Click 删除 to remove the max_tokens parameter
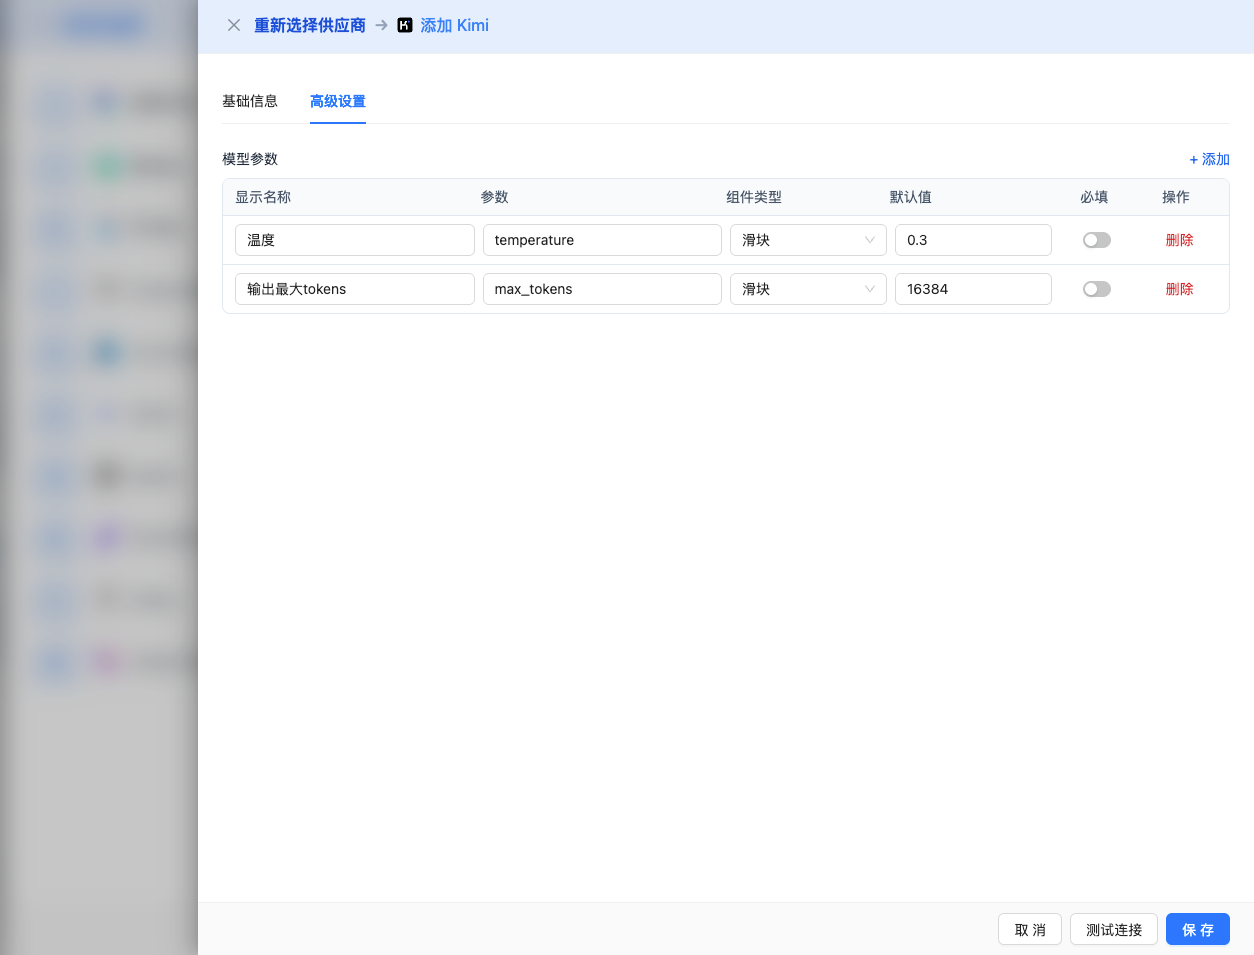The image size is (1254, 955). (x=1179, y=288)
